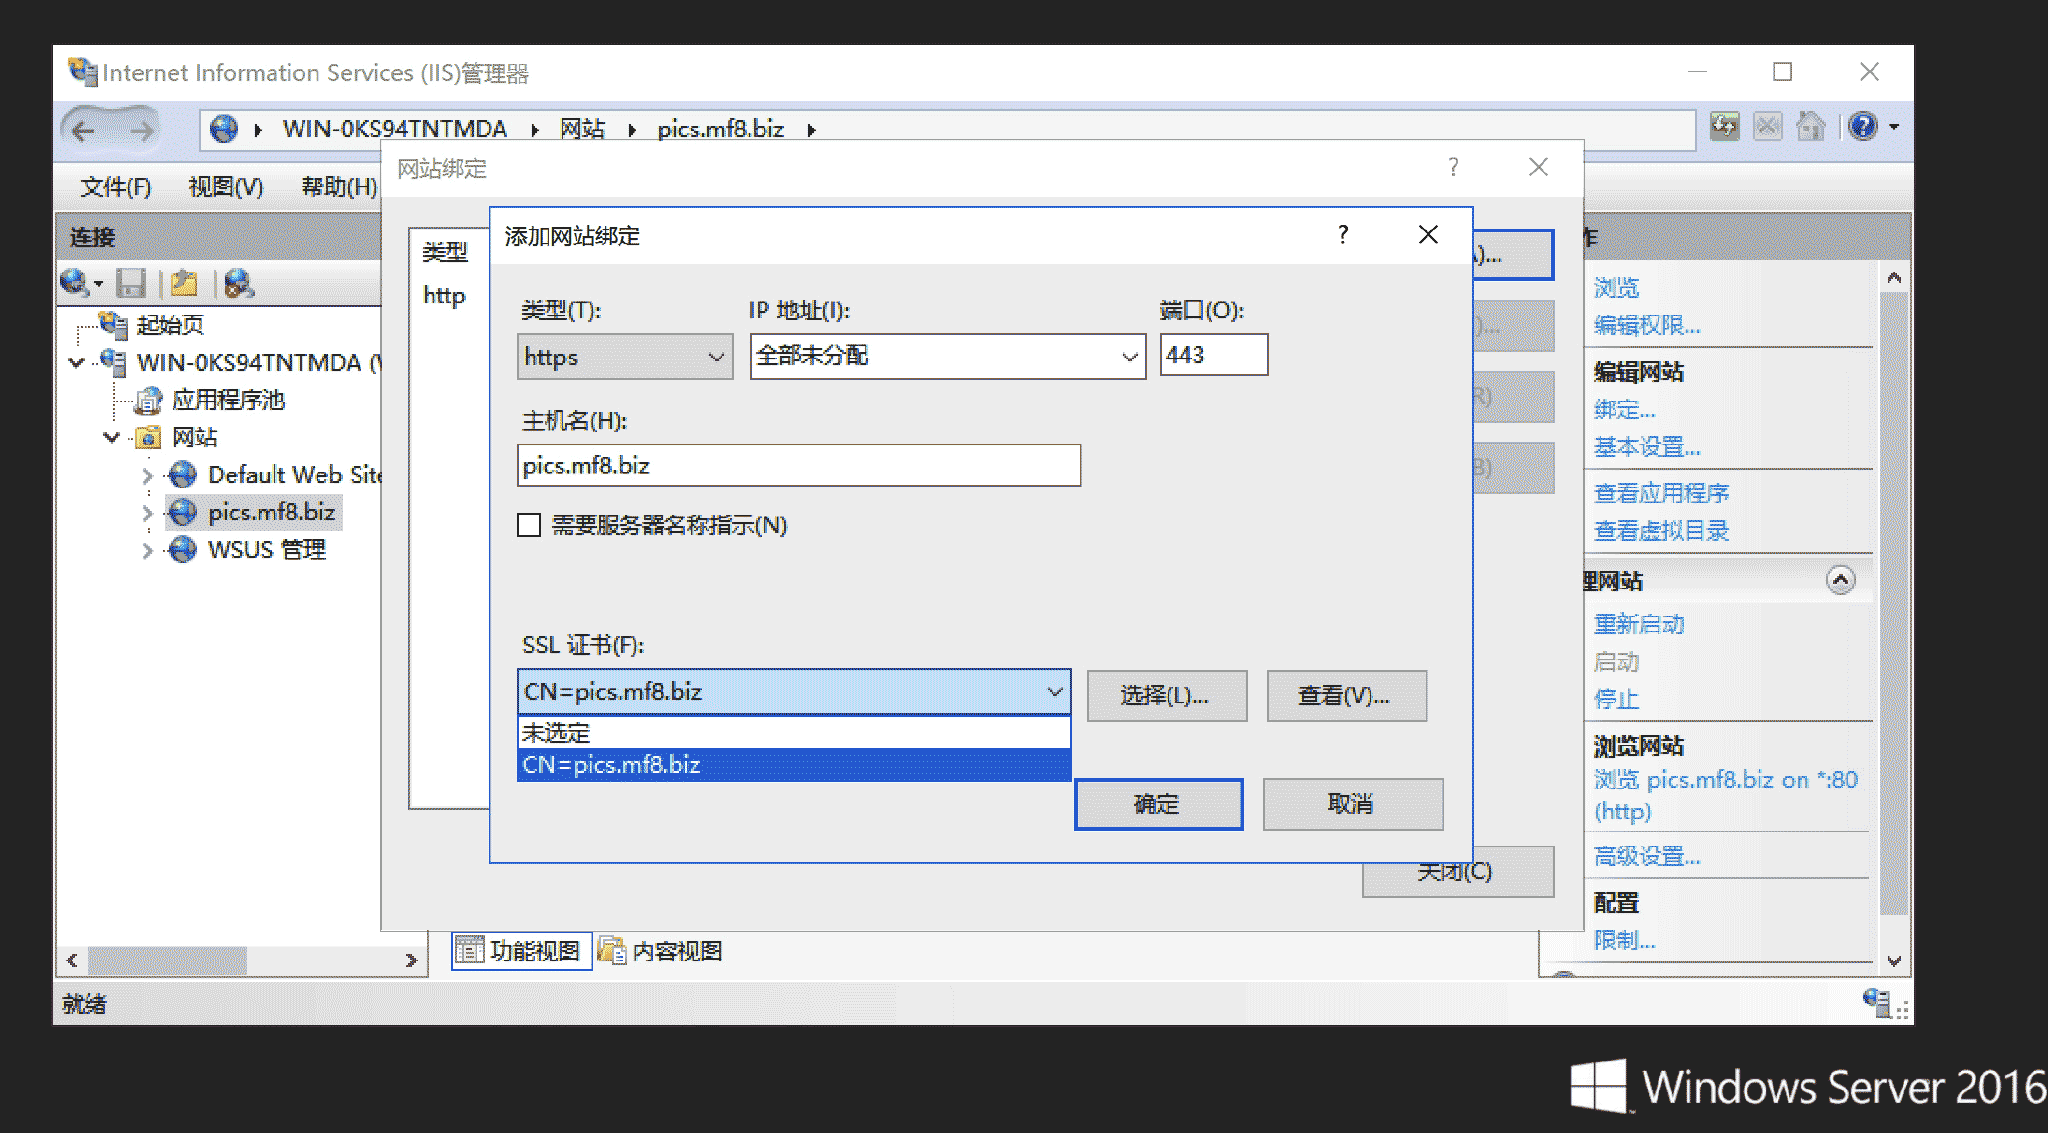
Task: Click the Default Web Site globe icon
Action: (x=182, y=475)
